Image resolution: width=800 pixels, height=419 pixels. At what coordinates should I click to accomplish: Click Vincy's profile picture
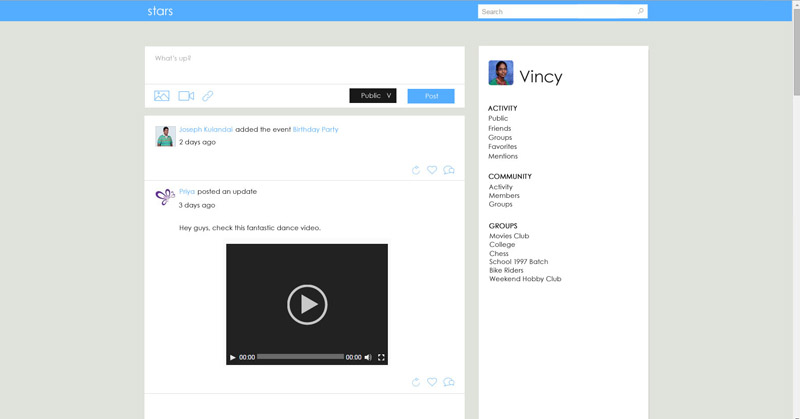(x=501, y=72)
